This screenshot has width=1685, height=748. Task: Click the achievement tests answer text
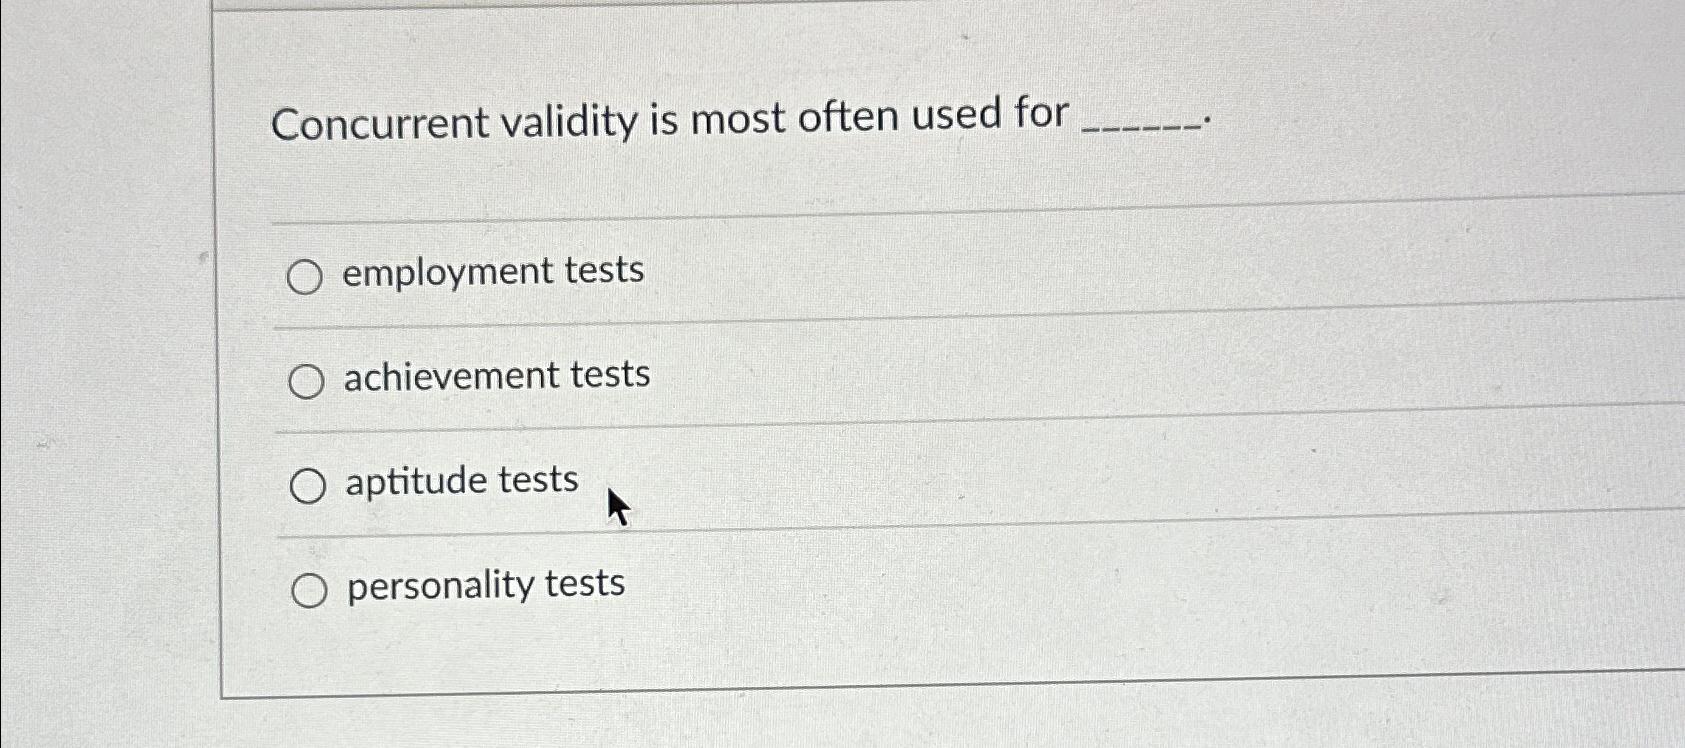(496, 376)
